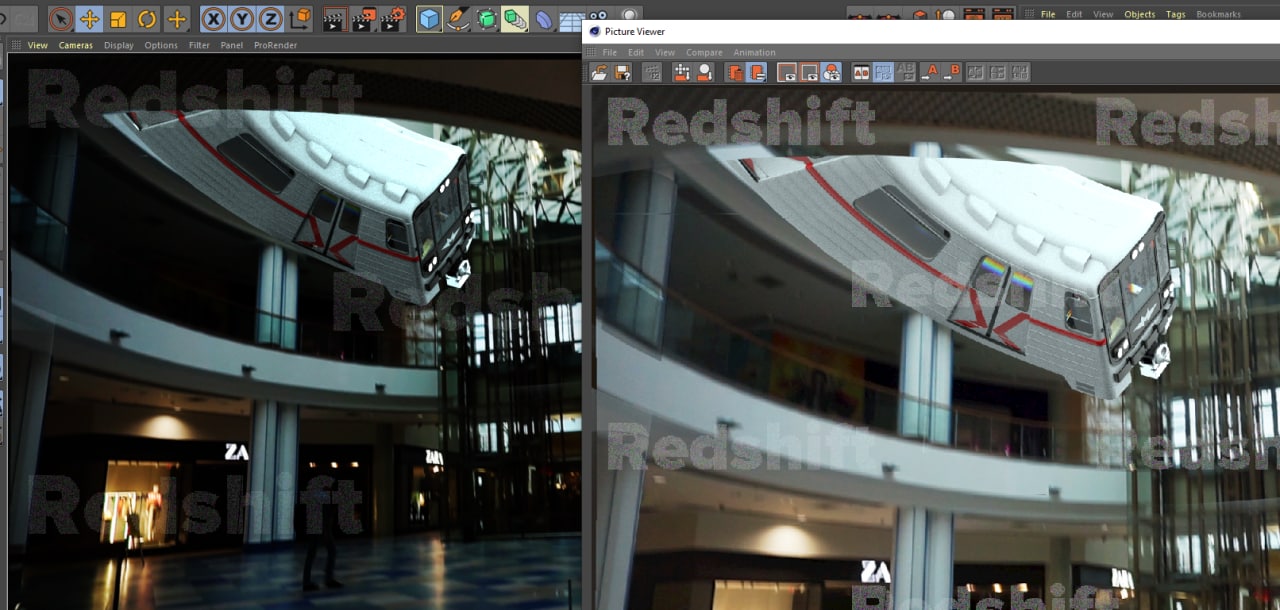Save image as floppy disk icon
Viewport: 1280px width, 610px height.
point(622,72)
